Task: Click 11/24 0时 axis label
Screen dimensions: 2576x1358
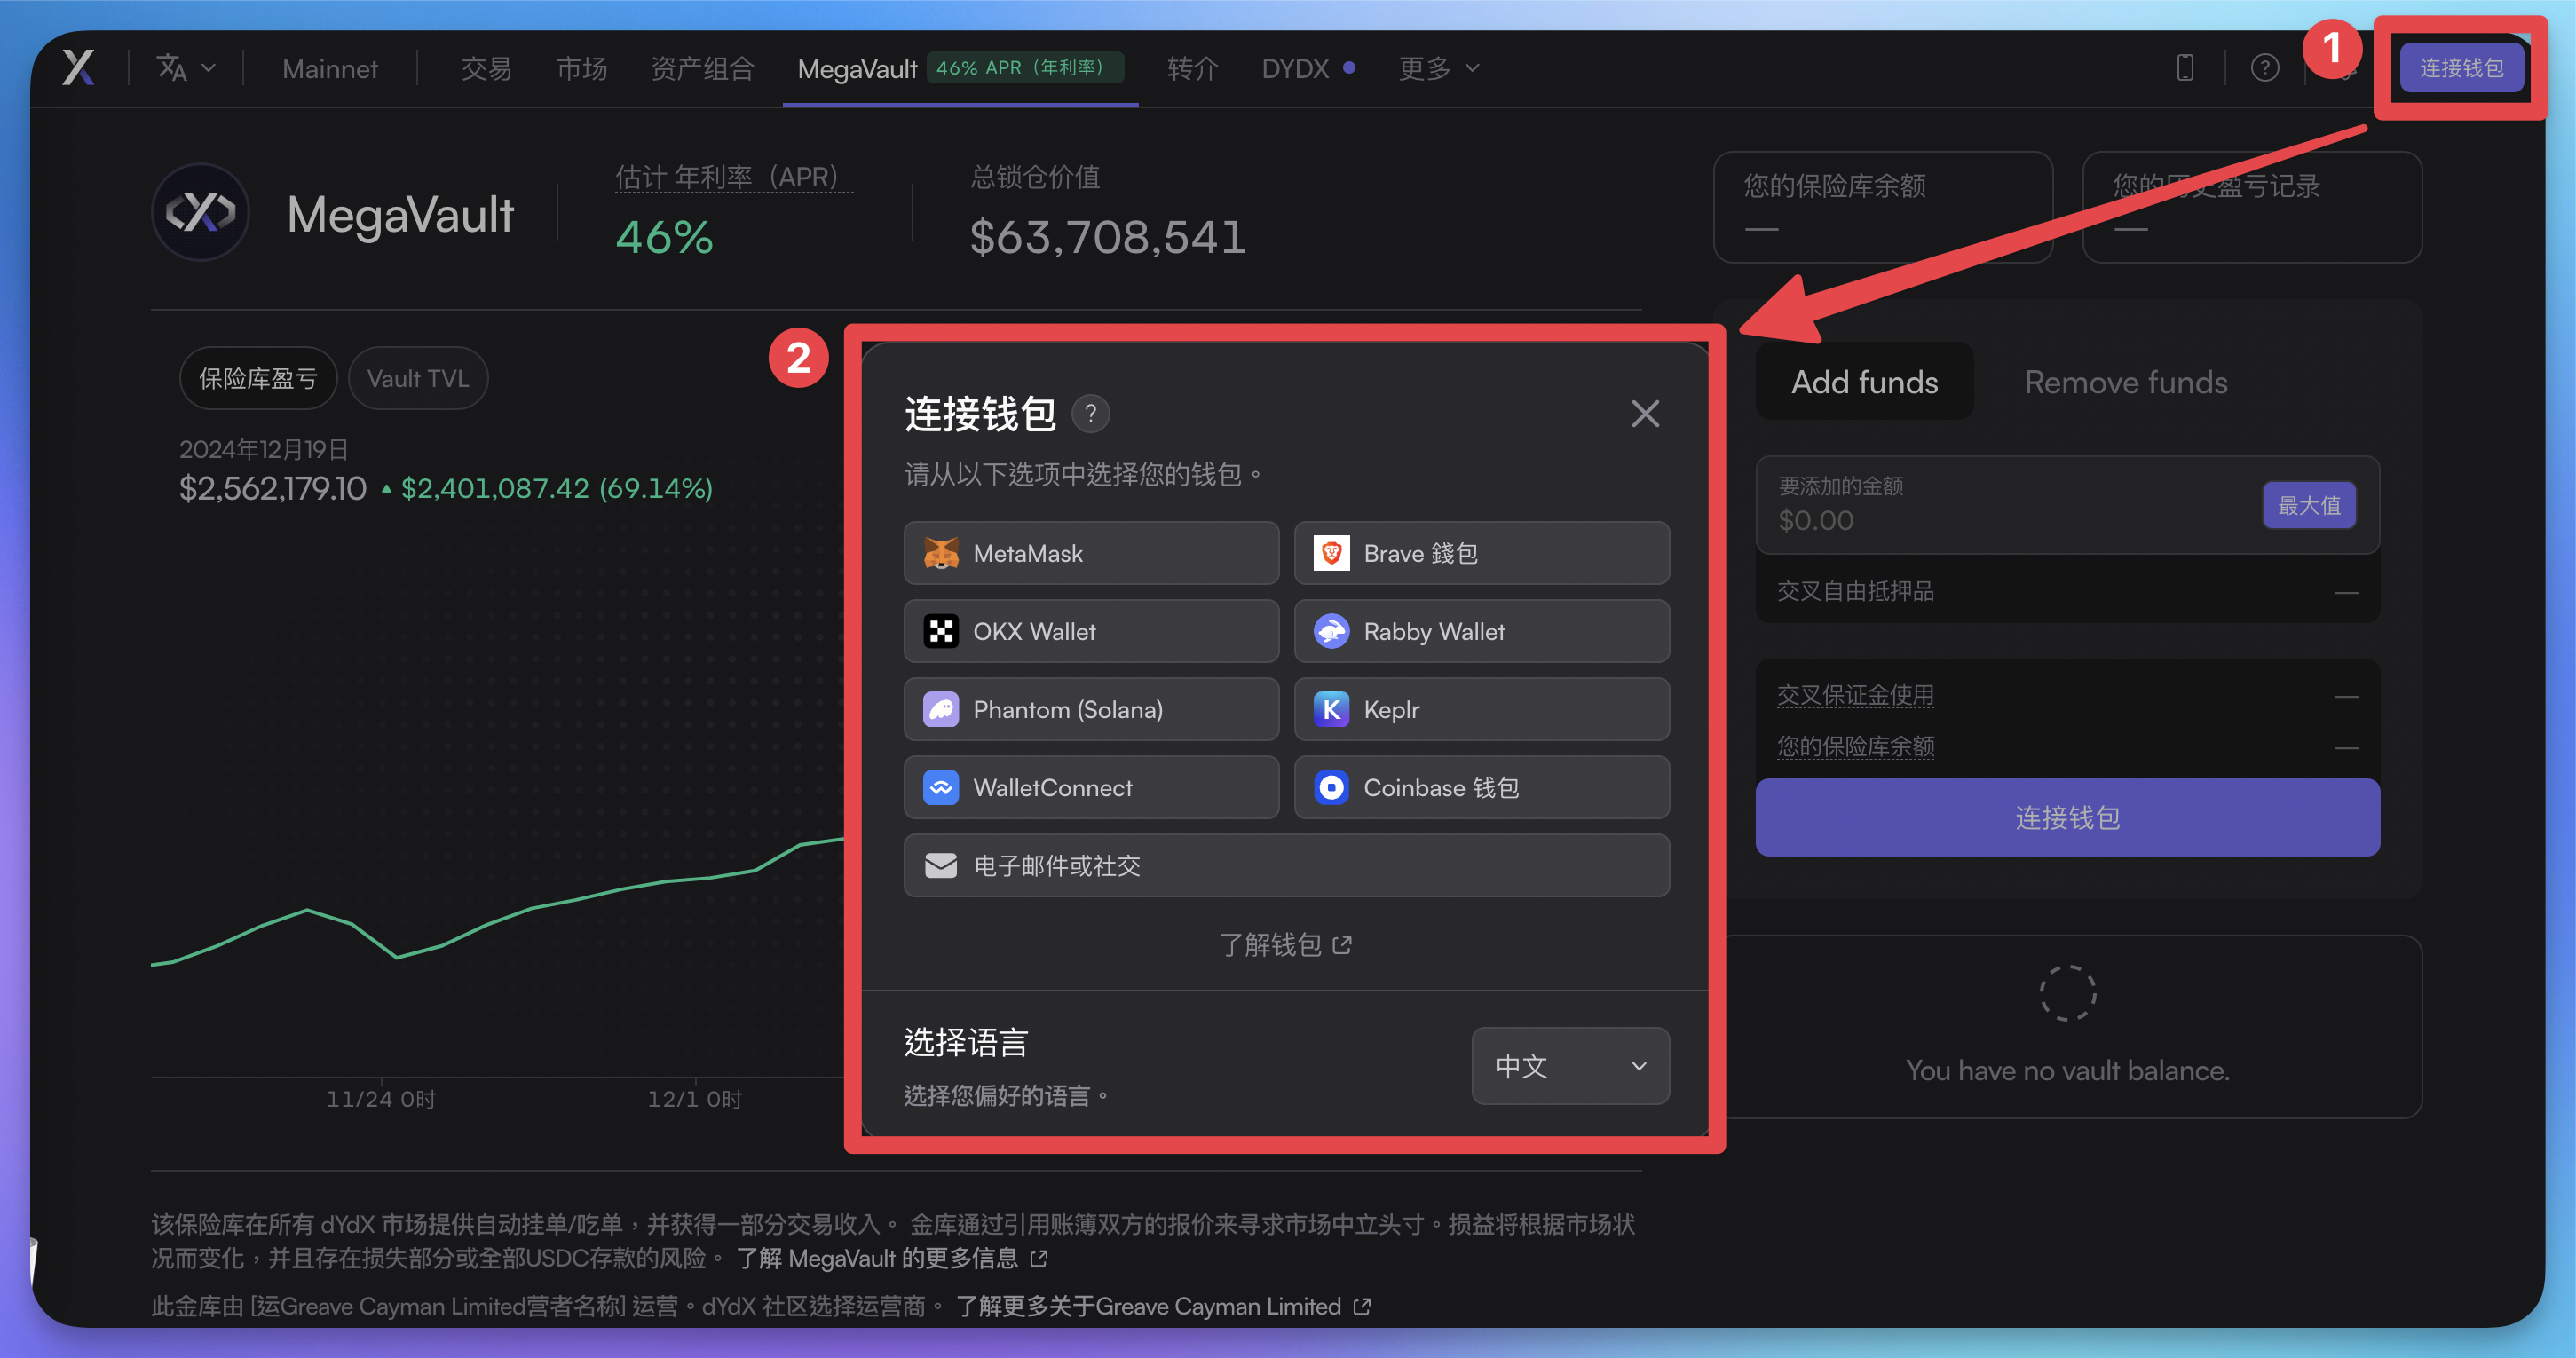Action: tap(381, 1099)
